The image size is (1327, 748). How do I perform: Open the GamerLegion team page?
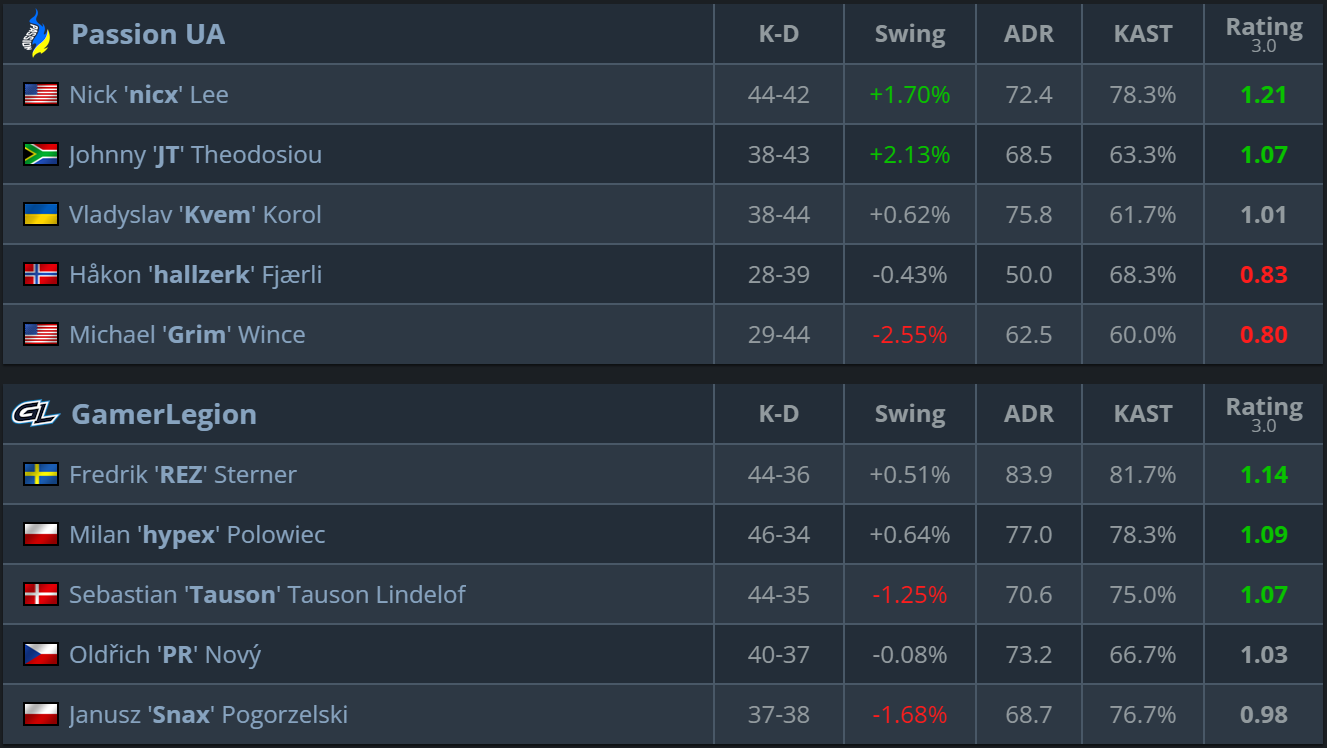(x=164, y=414)
